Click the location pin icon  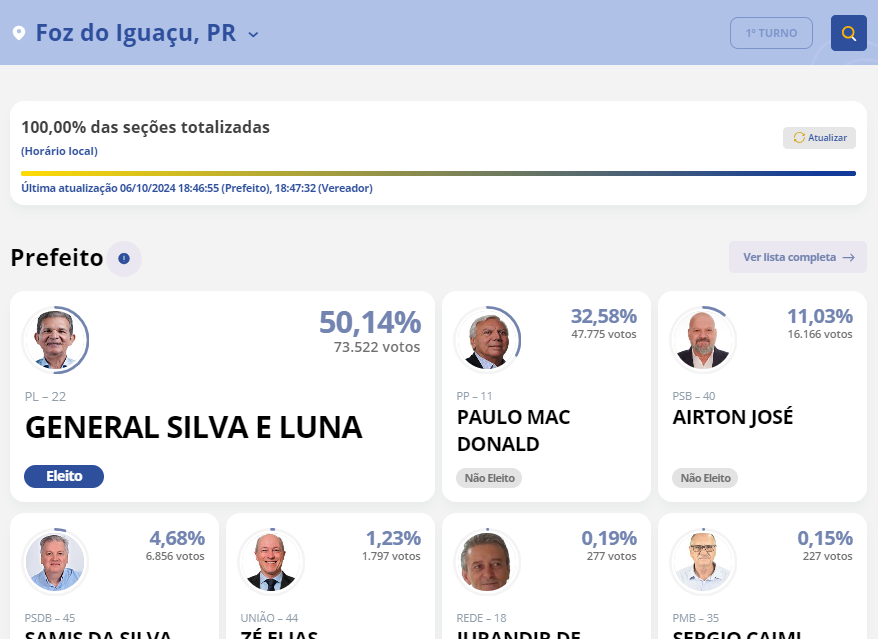pos(18,33)
